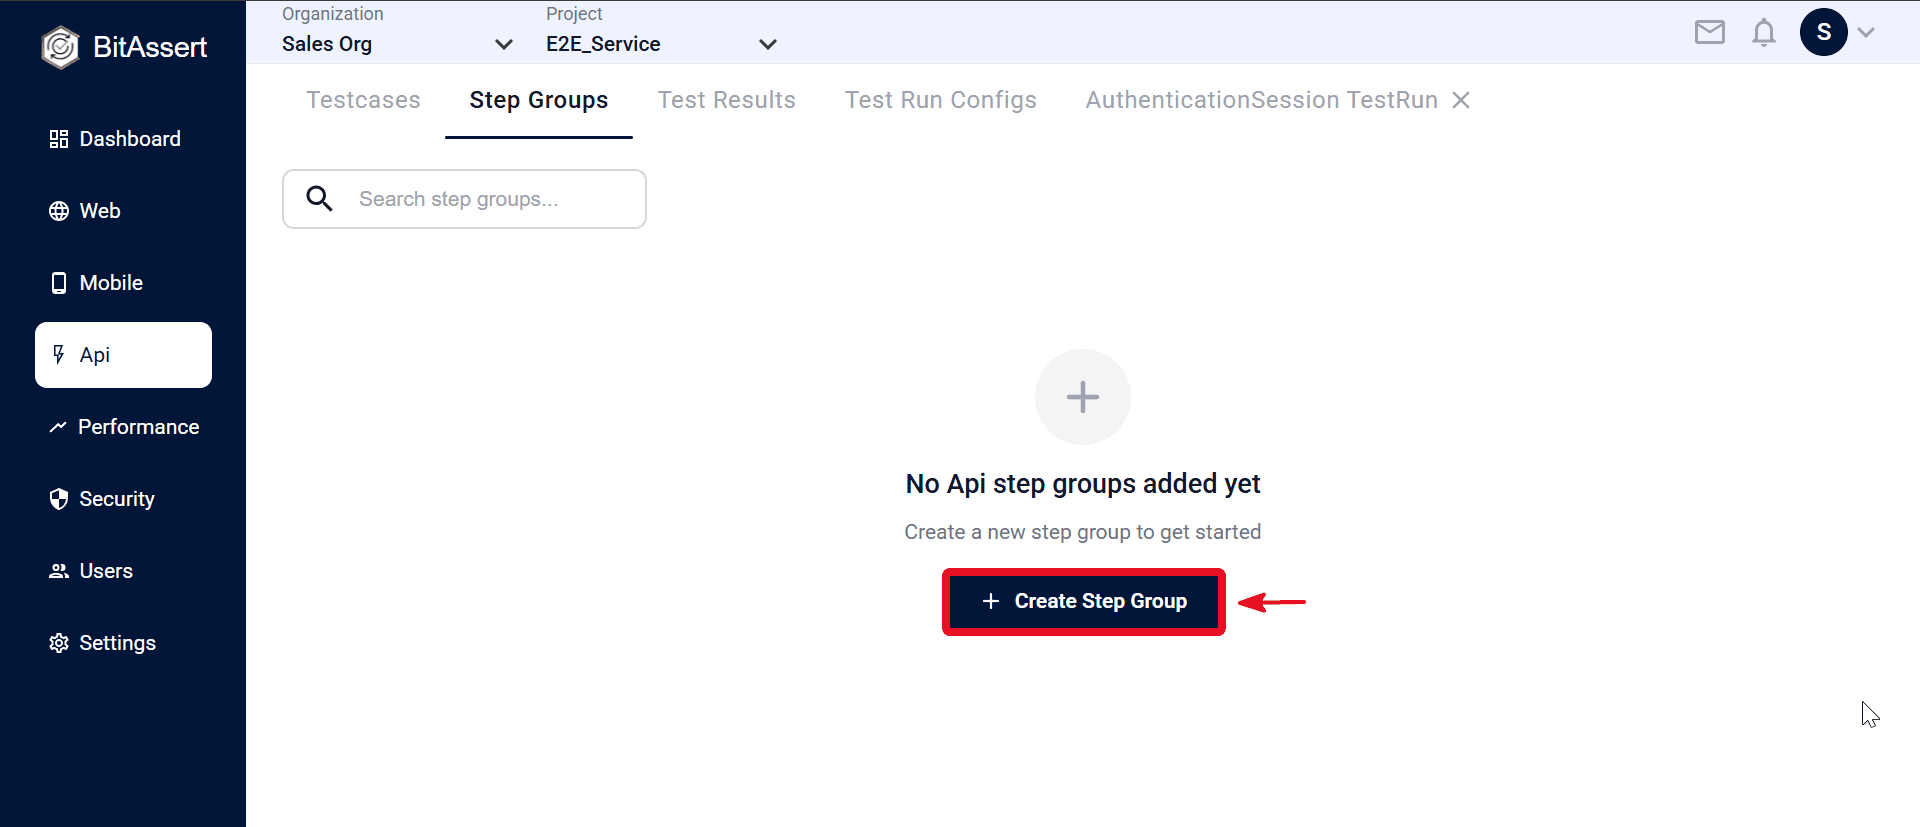
Task: Switch to the Test Results tab
Action: coord(727,100)
